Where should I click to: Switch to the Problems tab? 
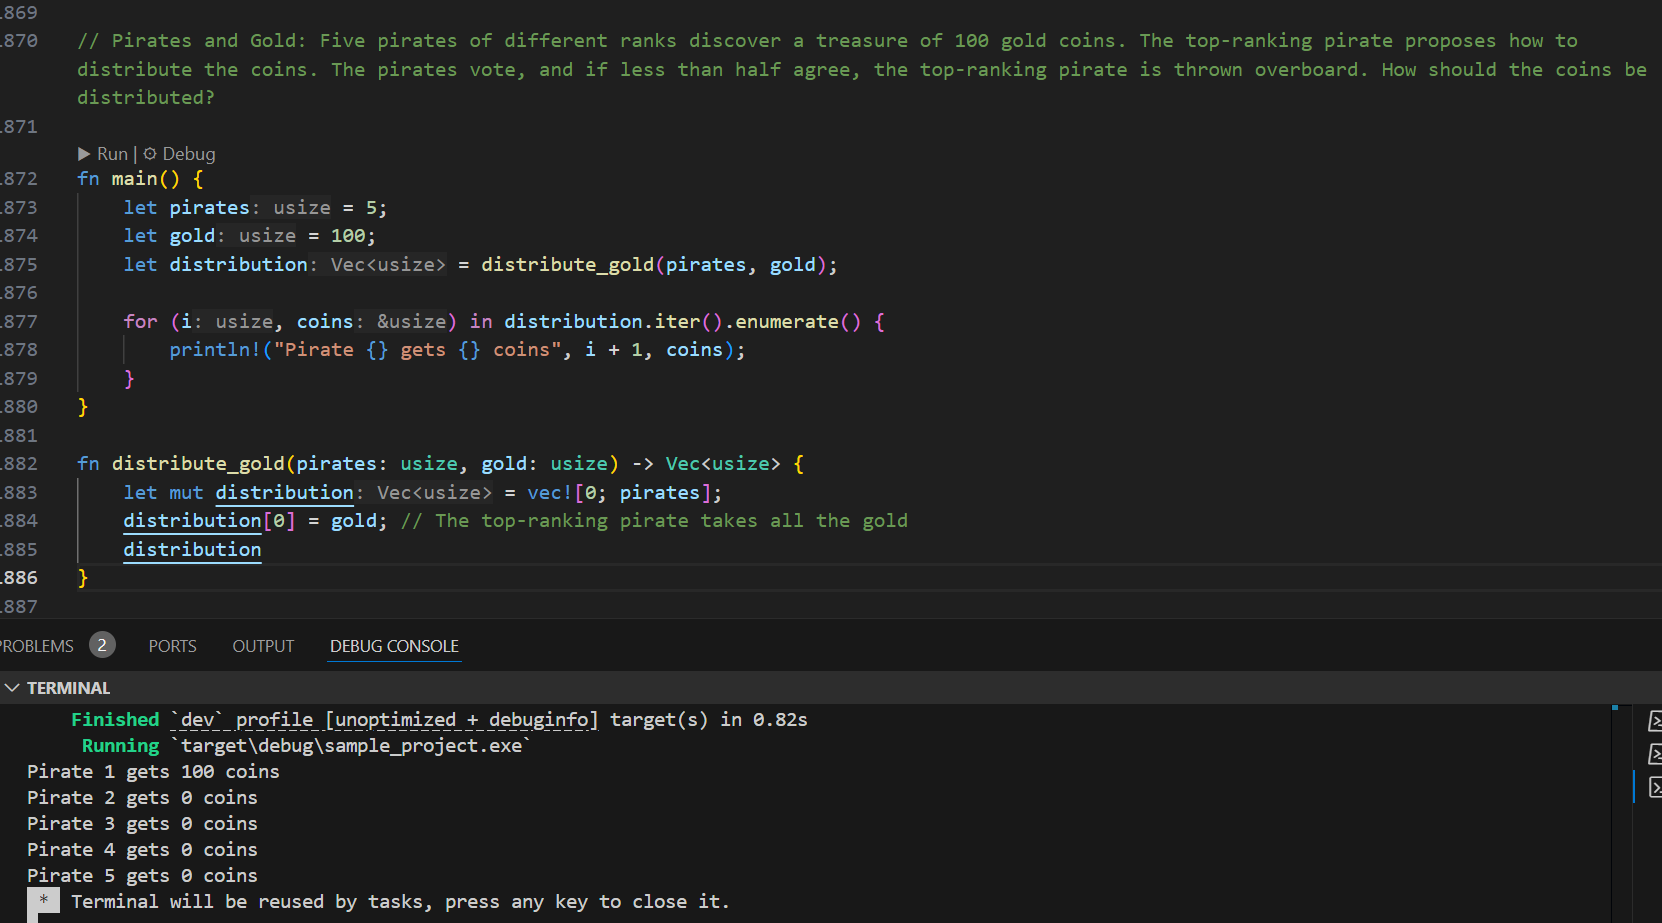tap(37, 646)
